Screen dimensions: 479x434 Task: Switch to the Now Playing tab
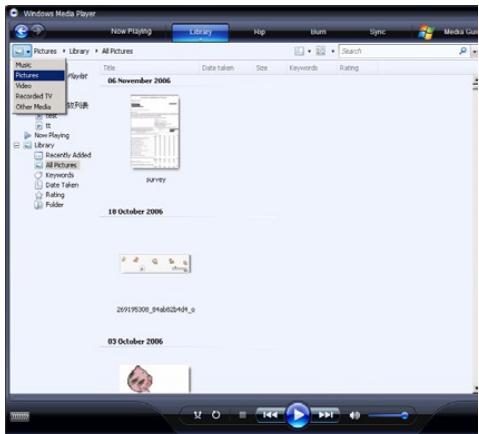point(131,31)
